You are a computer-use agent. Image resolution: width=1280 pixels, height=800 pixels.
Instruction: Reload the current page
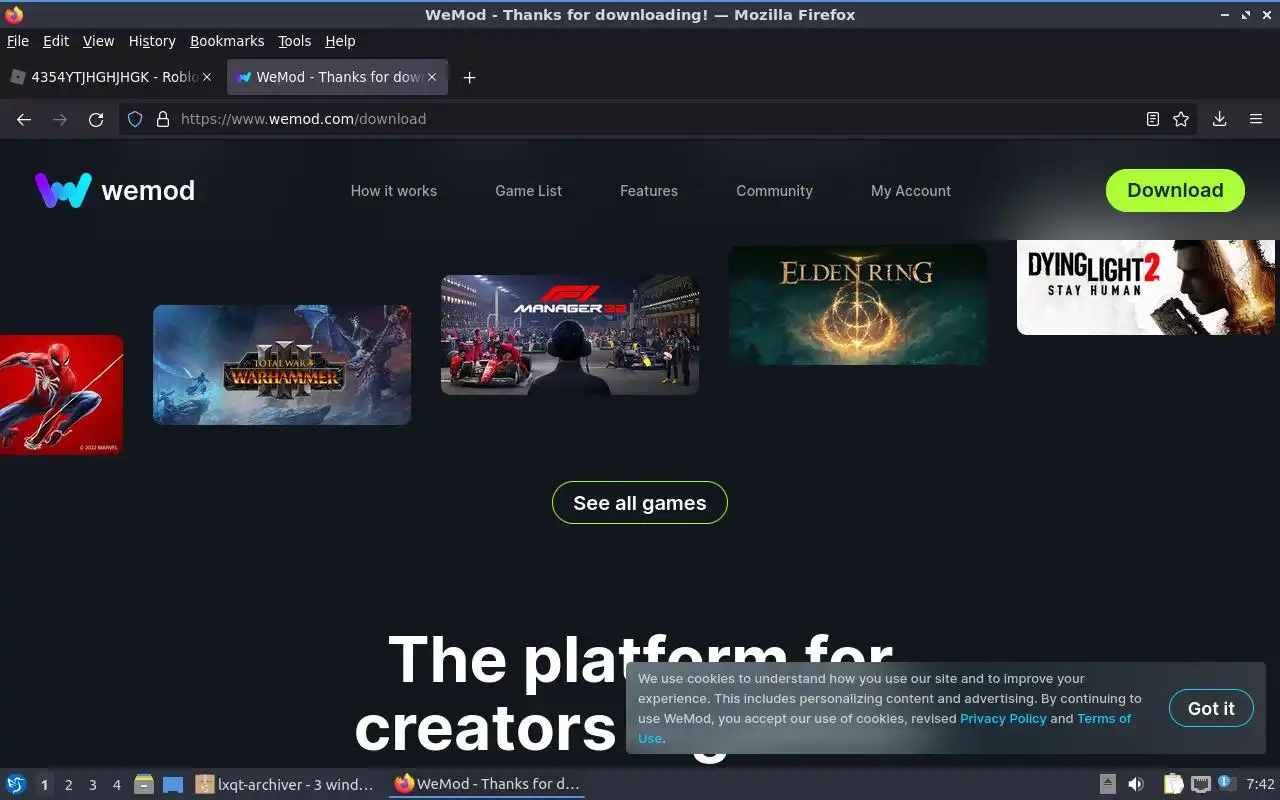point(96,119)
